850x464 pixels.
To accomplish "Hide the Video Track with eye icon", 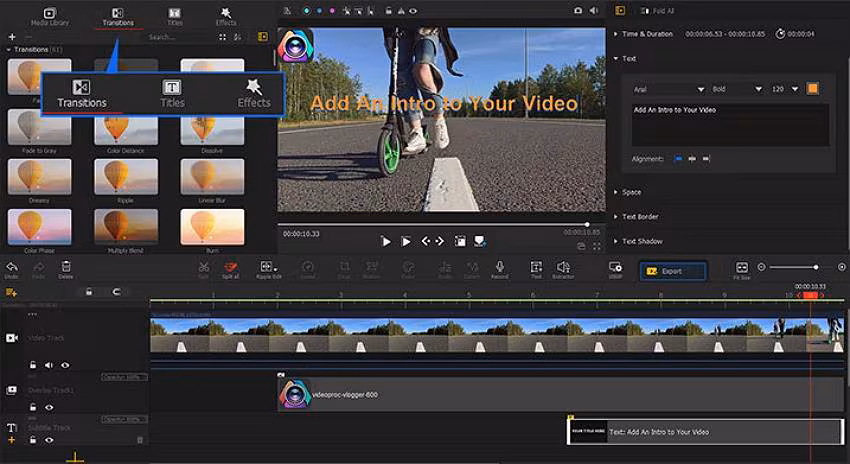I will click(65, 365).
